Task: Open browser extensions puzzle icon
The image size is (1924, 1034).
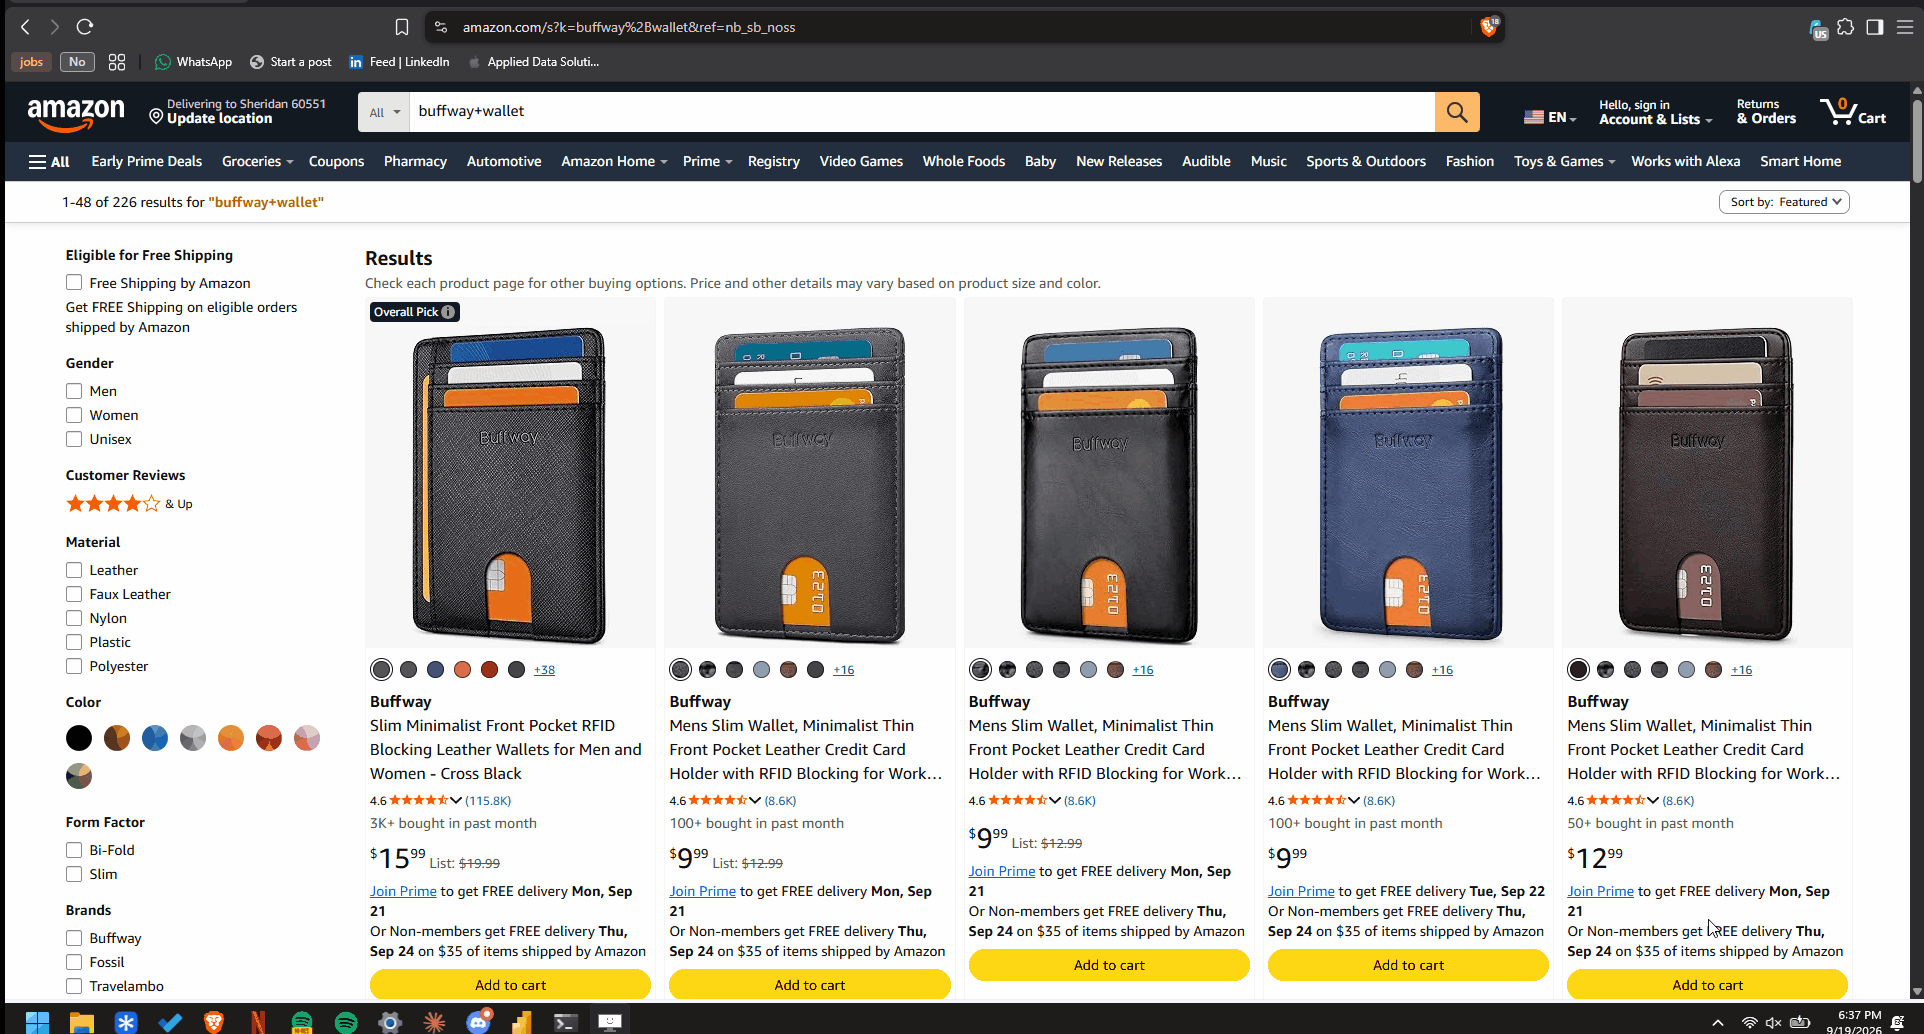Action: point(1846,27)
